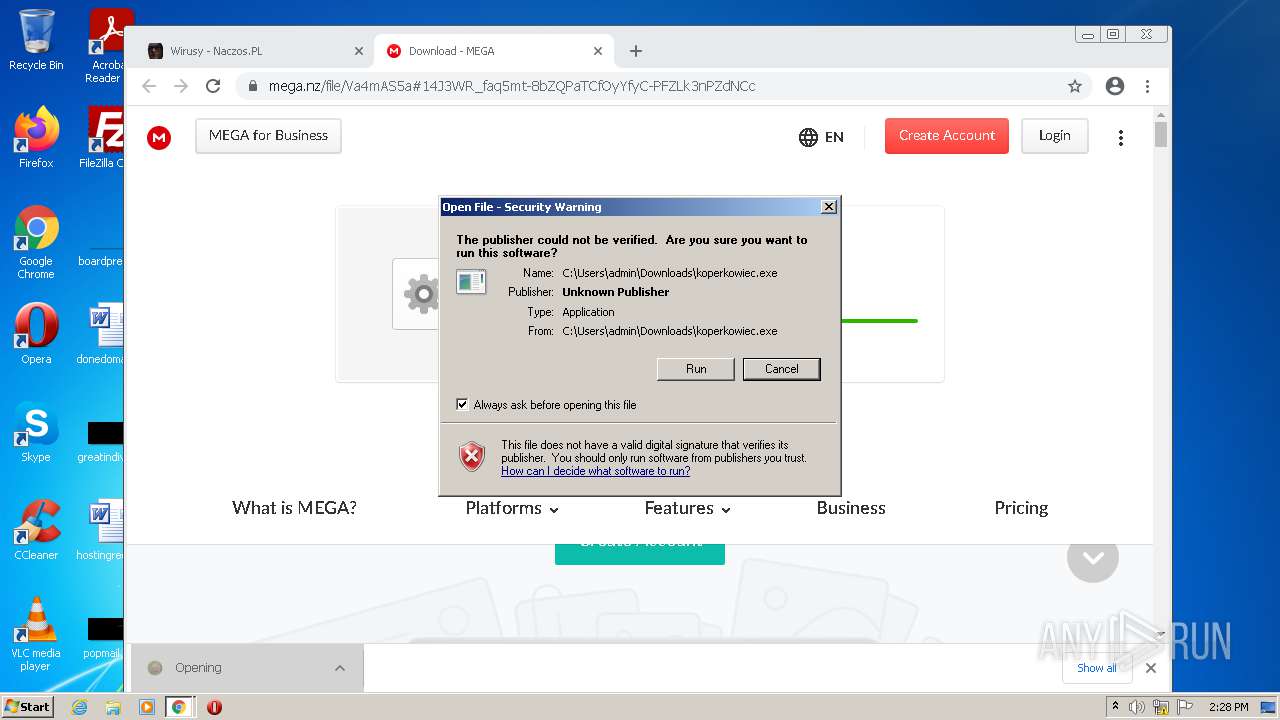This screenshot has height=720, width=1280.
Task: Click the red shield warning icon
Action: pyautogui.click(x=472, y=456)
